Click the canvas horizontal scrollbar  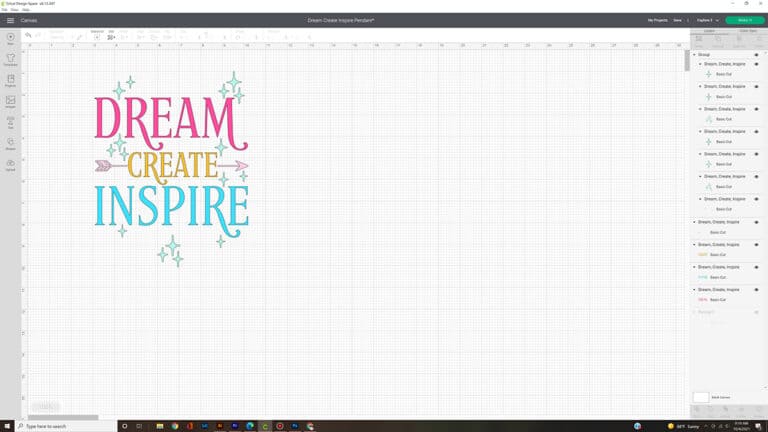[x=63, y=417]
